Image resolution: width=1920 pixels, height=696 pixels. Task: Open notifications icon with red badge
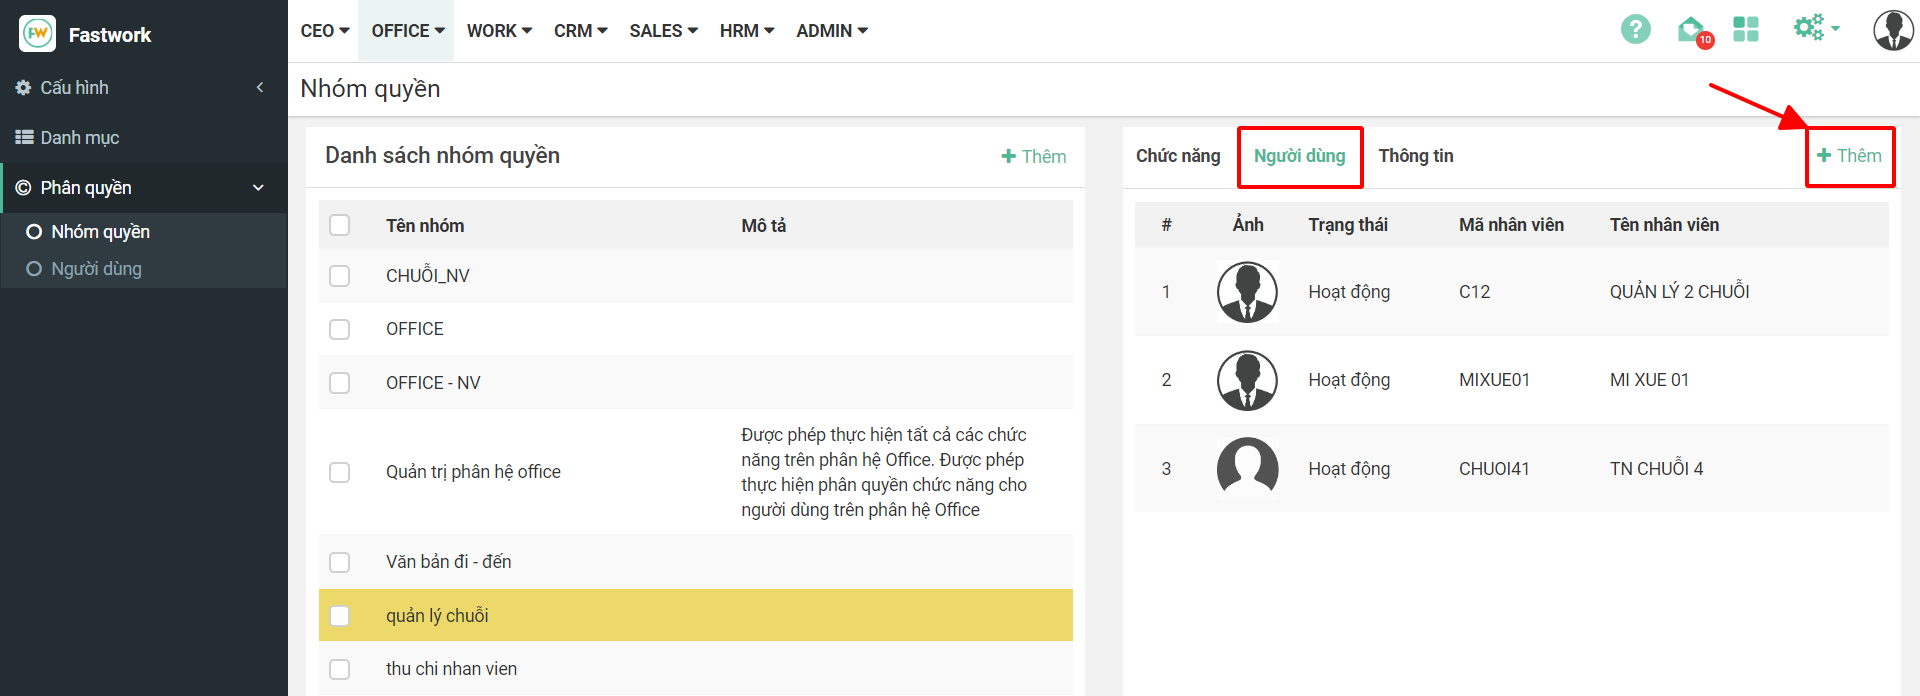pos(1692,31)
